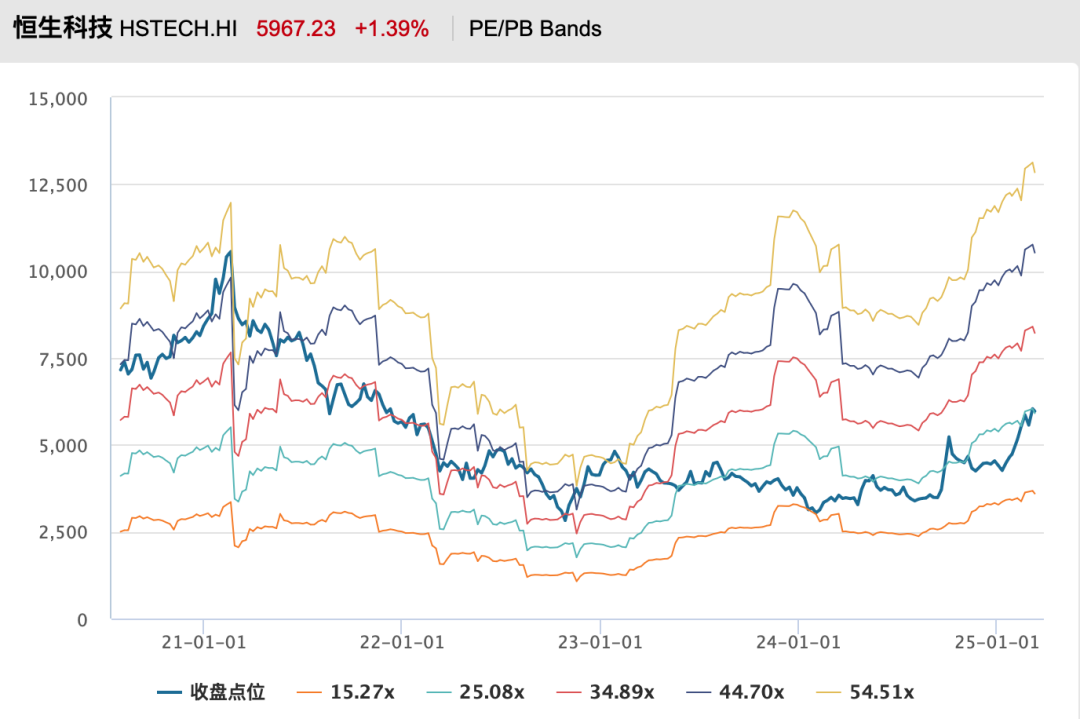This screenshot has height=719, width=1080.
Task: Click the 23-01-01 date axis label
Action: click(x=600, y=642)
